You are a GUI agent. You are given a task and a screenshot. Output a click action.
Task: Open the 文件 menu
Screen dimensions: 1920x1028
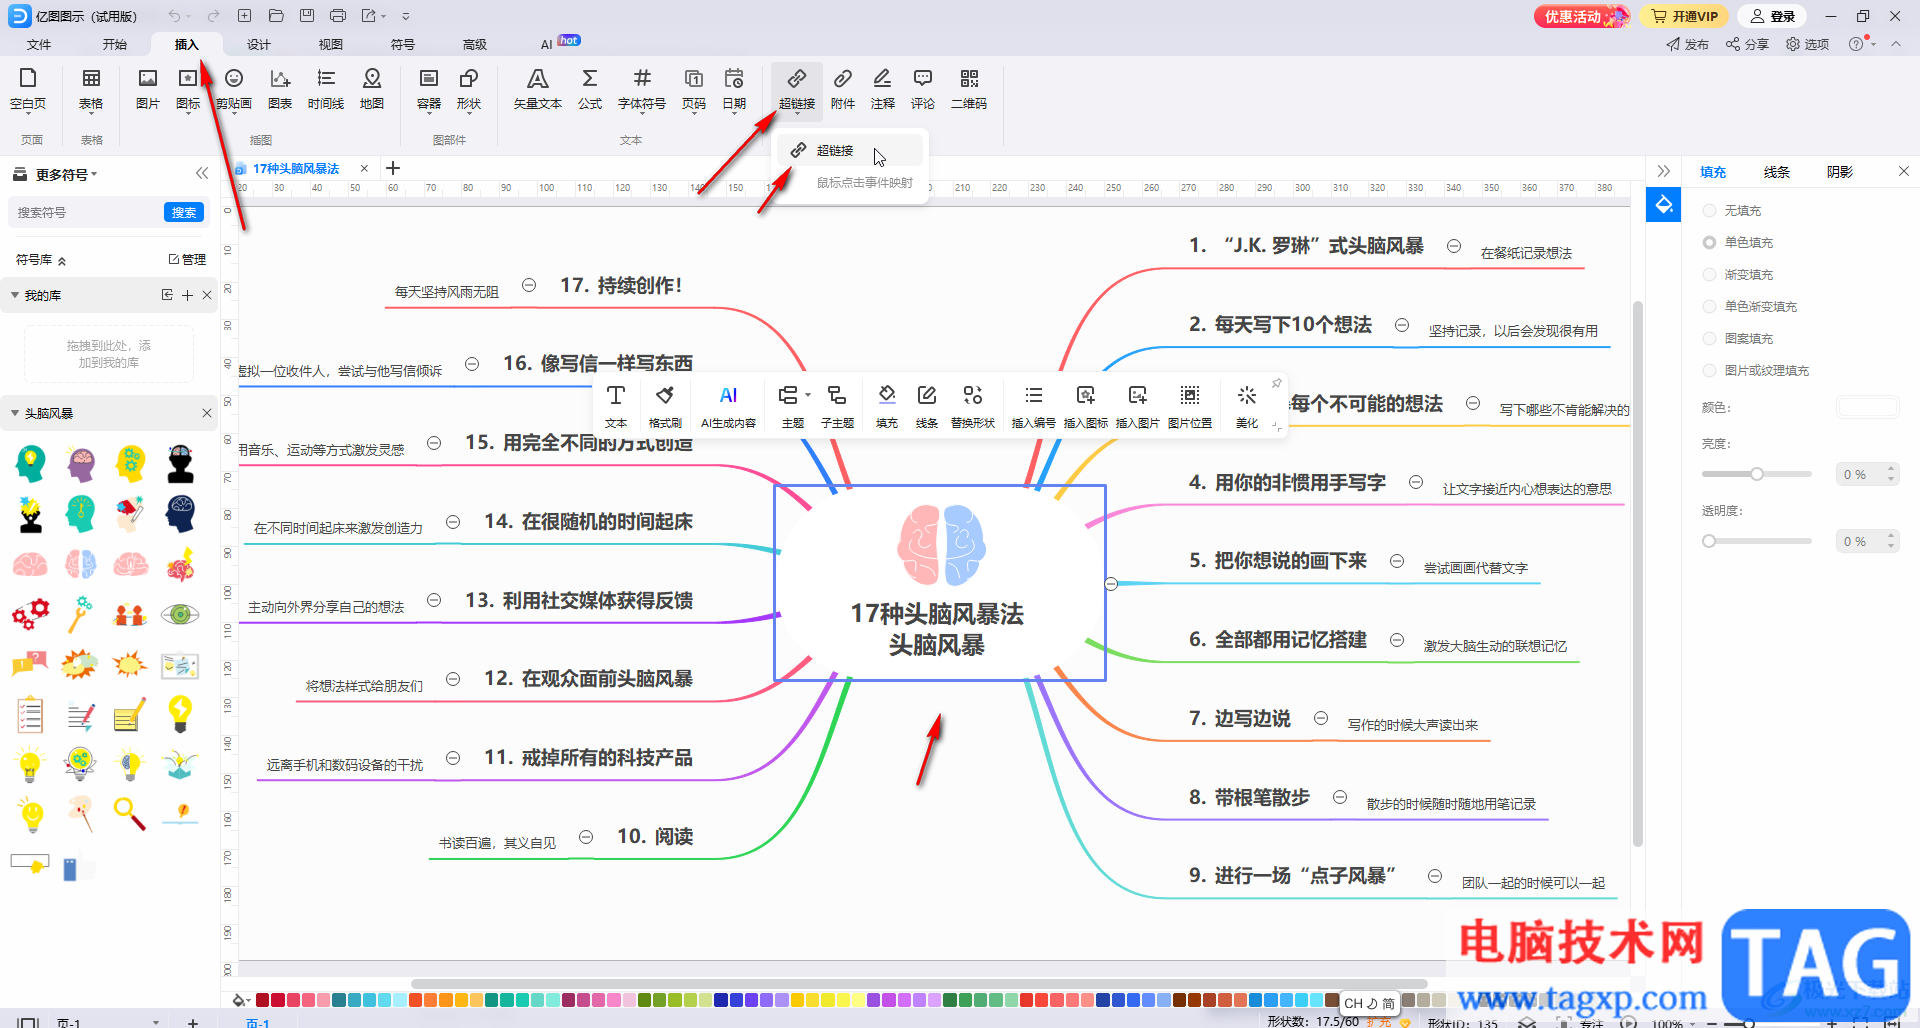(x=39, y=45)
